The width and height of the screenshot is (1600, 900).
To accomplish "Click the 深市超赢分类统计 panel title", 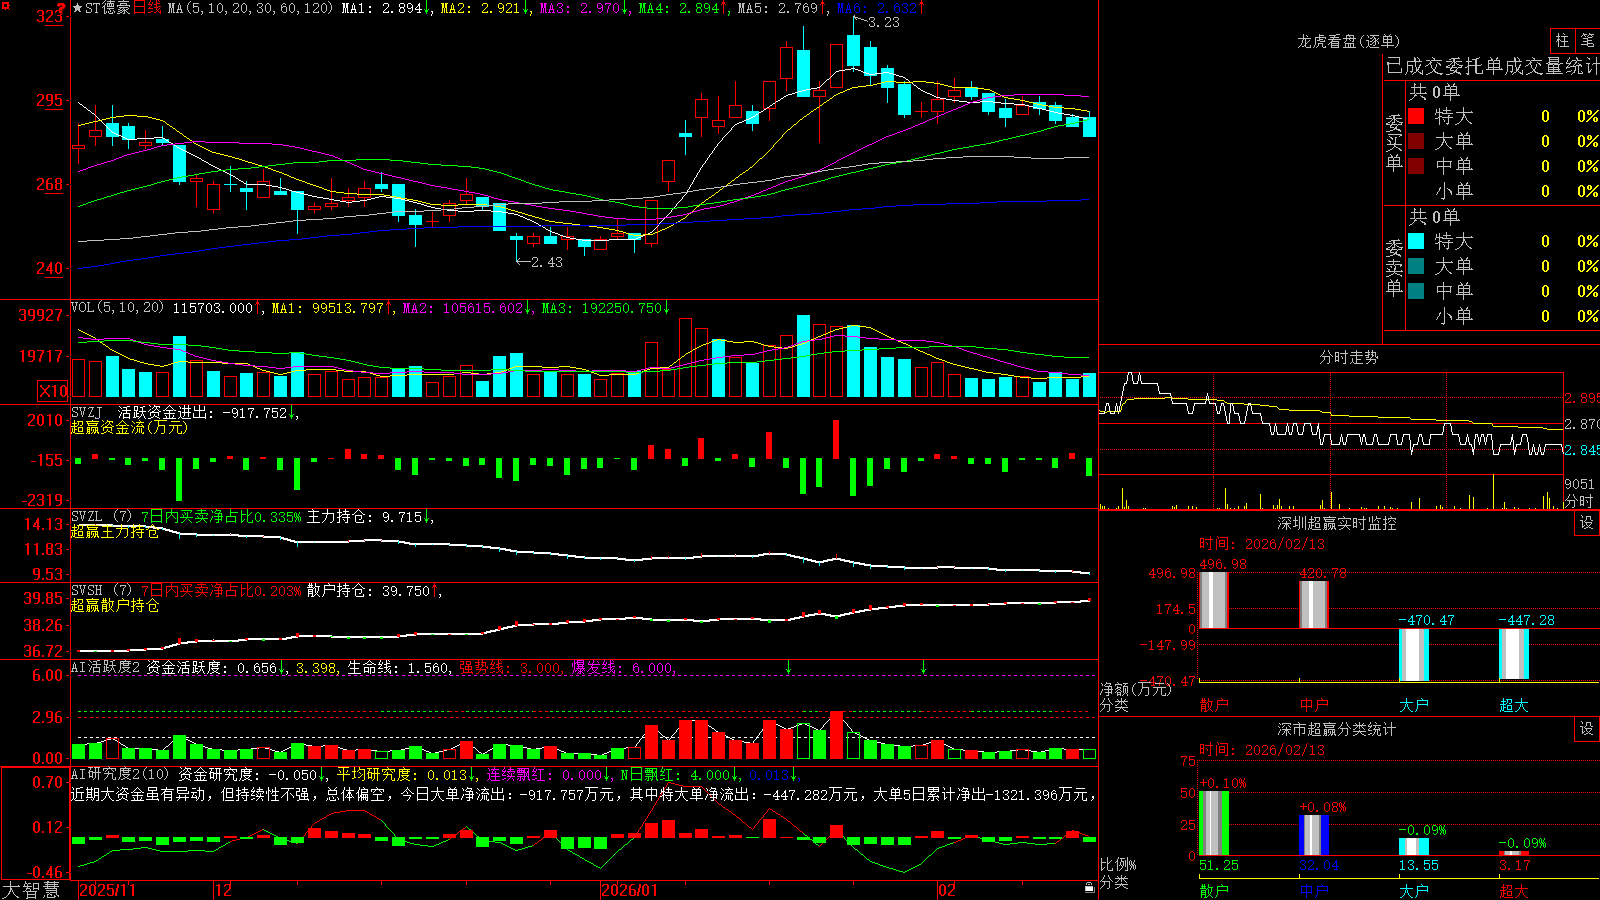I will point(1337,729).
